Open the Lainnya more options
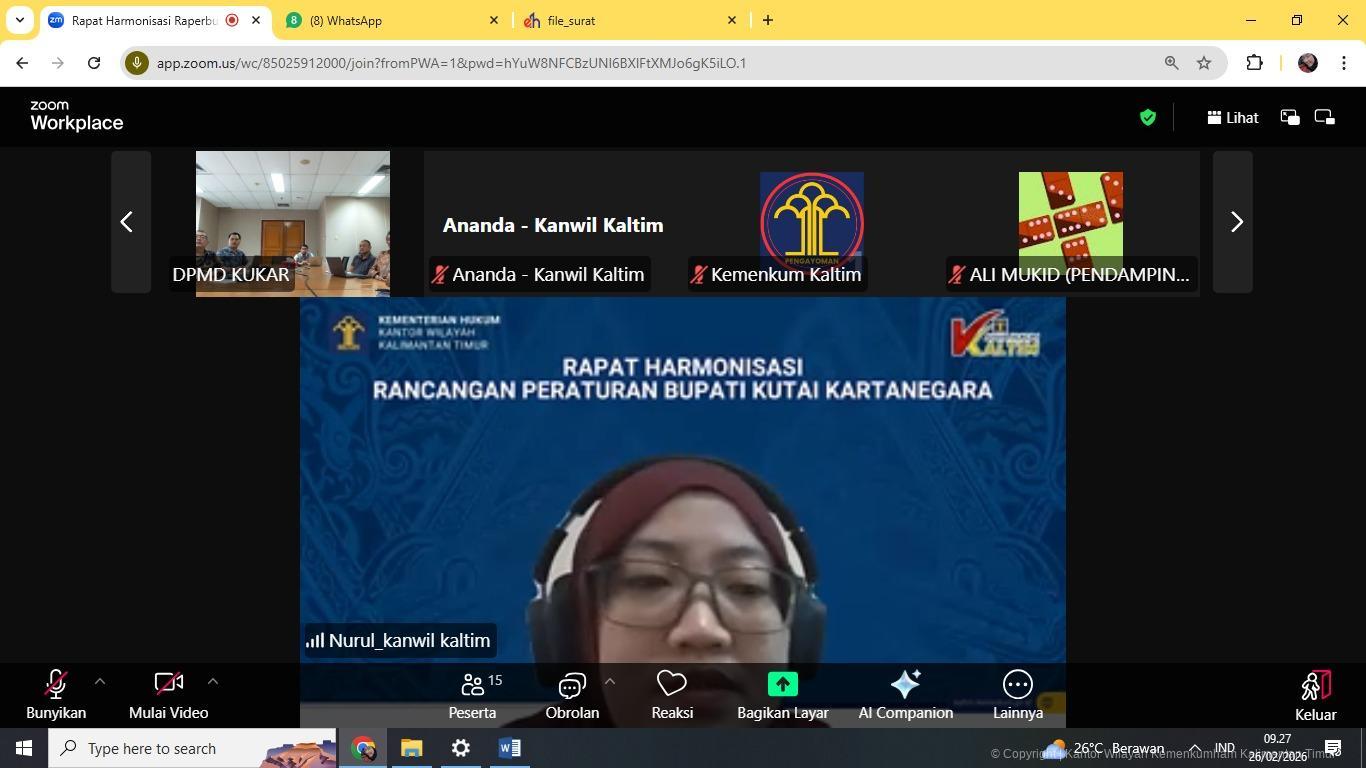 tap(1017, 694)
